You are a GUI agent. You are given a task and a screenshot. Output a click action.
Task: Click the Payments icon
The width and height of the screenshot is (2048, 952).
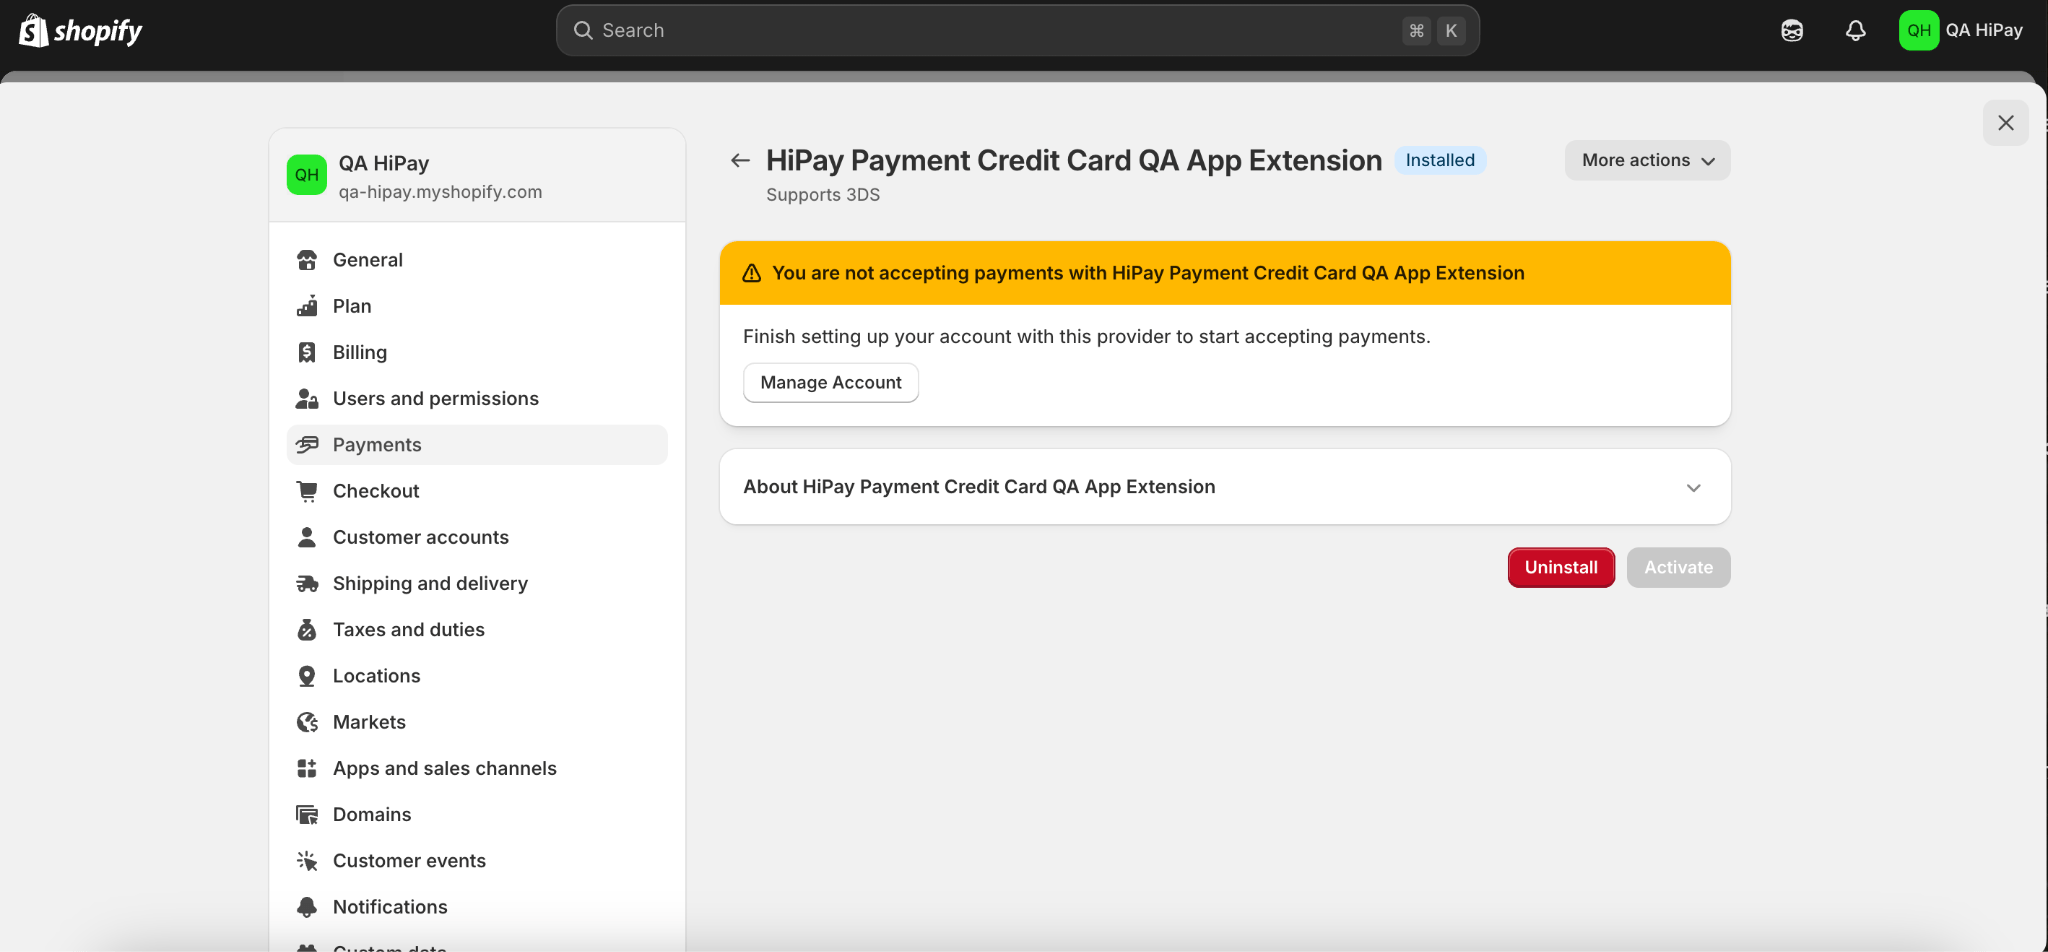(x=307, y=445)
